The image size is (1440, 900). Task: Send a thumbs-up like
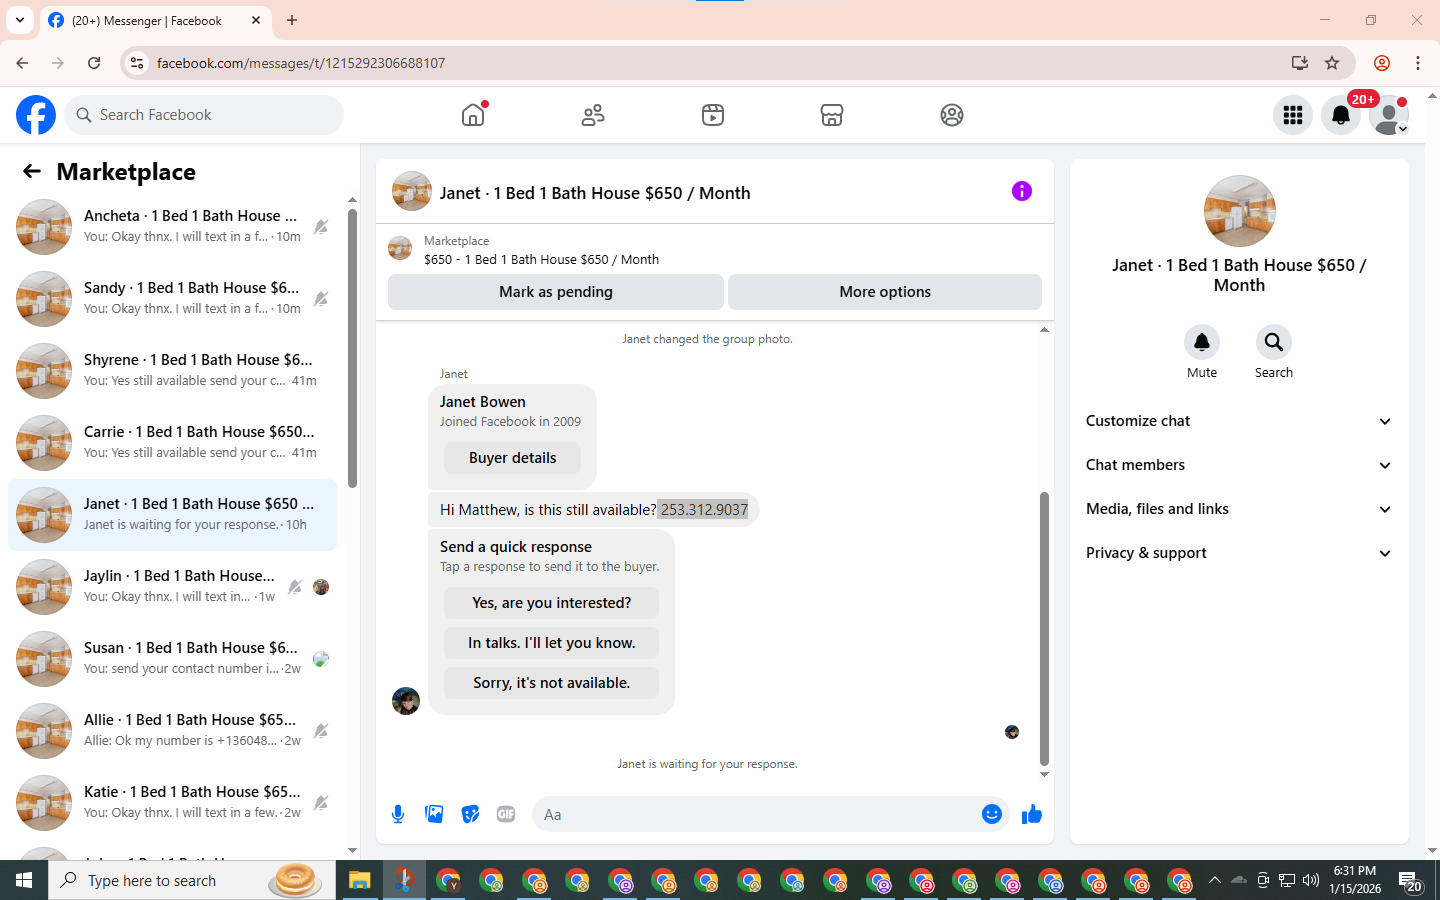pyautogui.click(x=1032, y=814)
